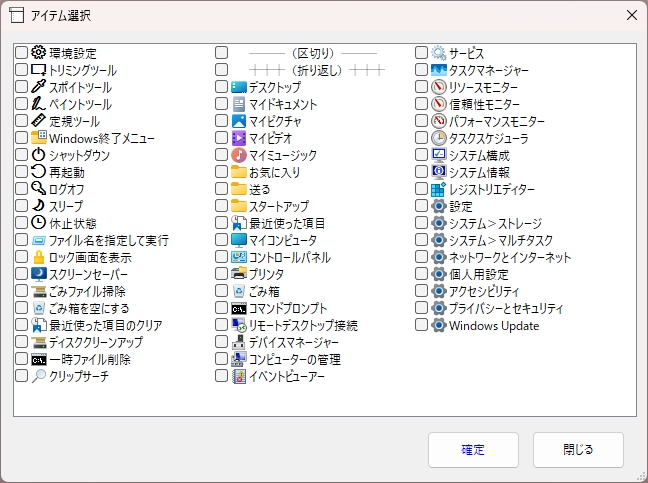
Task: Select the トリミングツール crop icon
Action: click(38, 70)
